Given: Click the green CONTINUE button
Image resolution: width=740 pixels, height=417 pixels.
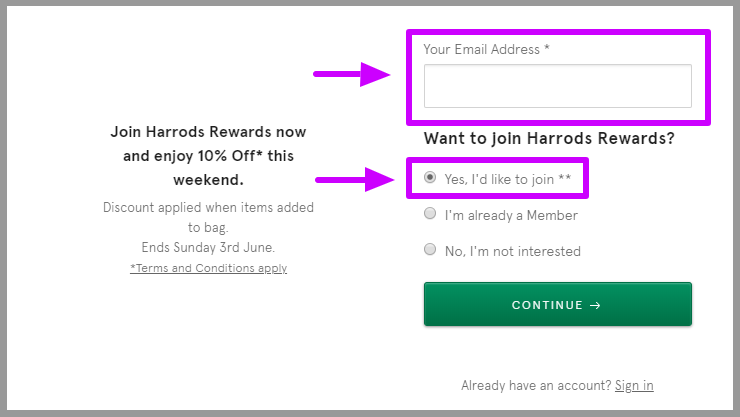Looking at the screenshot, I should (x=558, y=304).
